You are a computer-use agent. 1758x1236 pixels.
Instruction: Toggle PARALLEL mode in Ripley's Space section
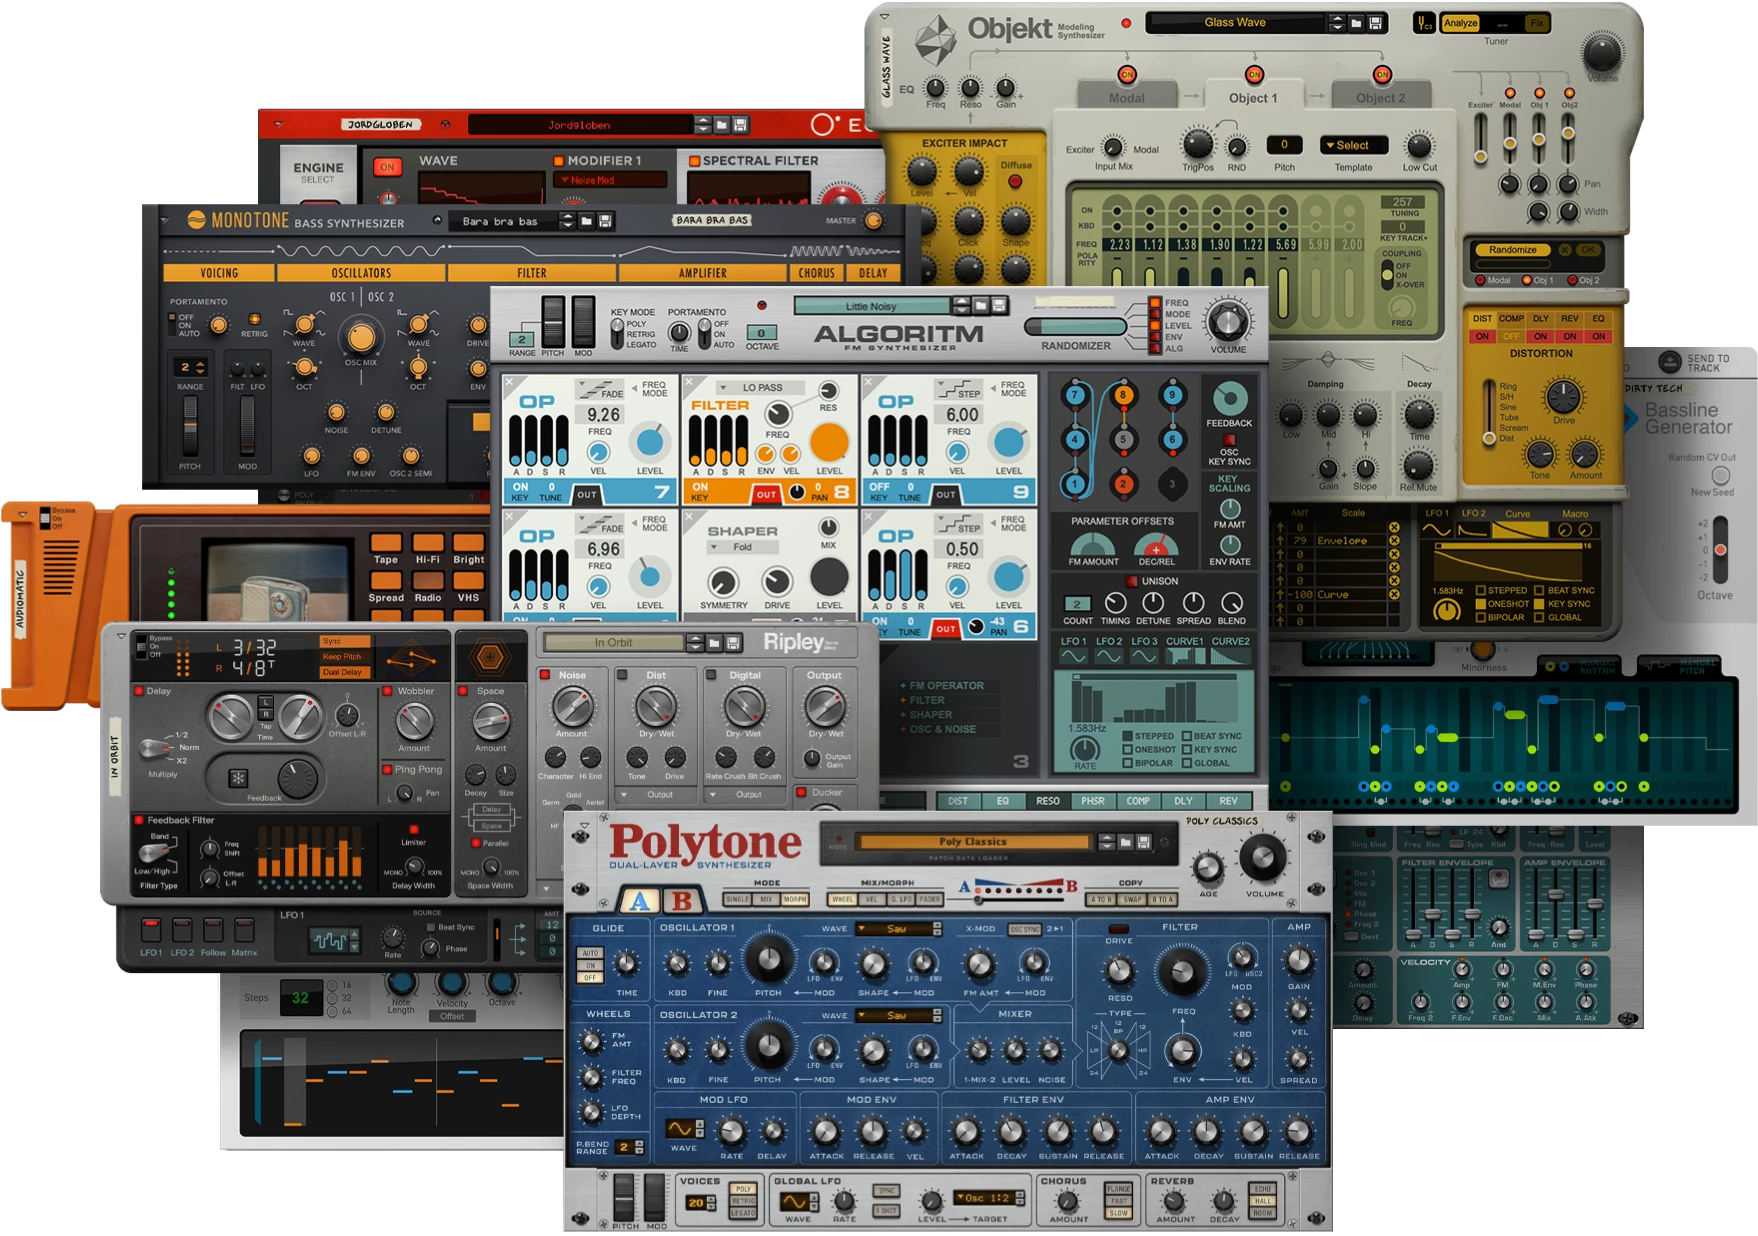476,843
